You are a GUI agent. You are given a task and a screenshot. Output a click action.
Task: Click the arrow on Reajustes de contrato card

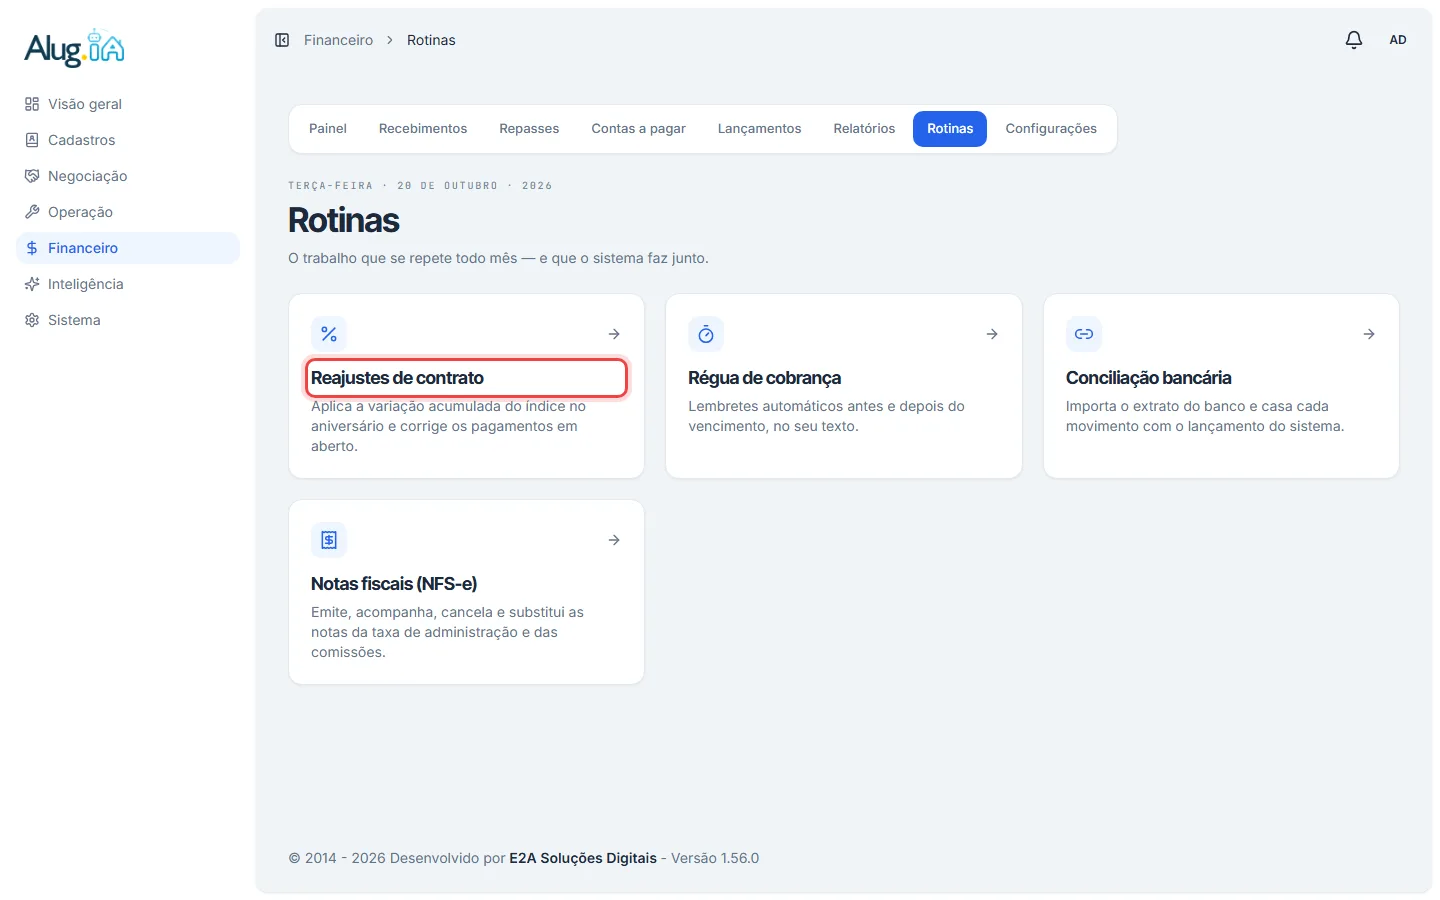click(x=614, y=334)
